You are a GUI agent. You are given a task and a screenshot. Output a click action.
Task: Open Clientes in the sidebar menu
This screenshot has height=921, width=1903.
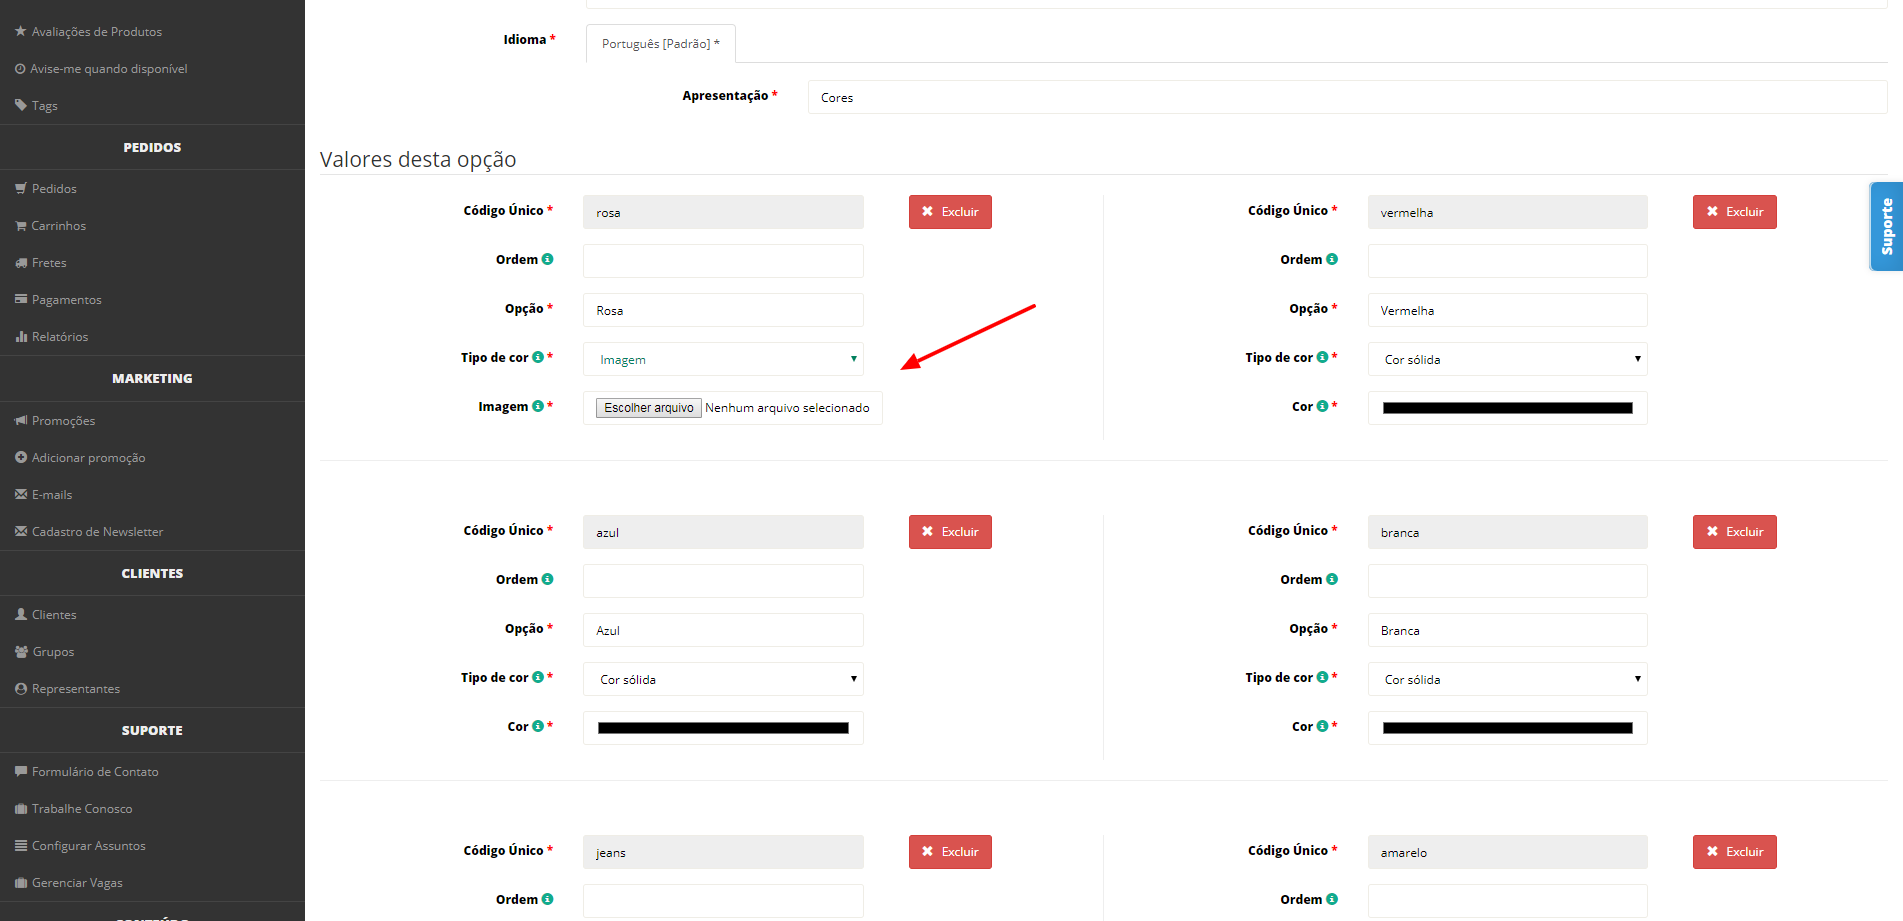pos(54,614)
